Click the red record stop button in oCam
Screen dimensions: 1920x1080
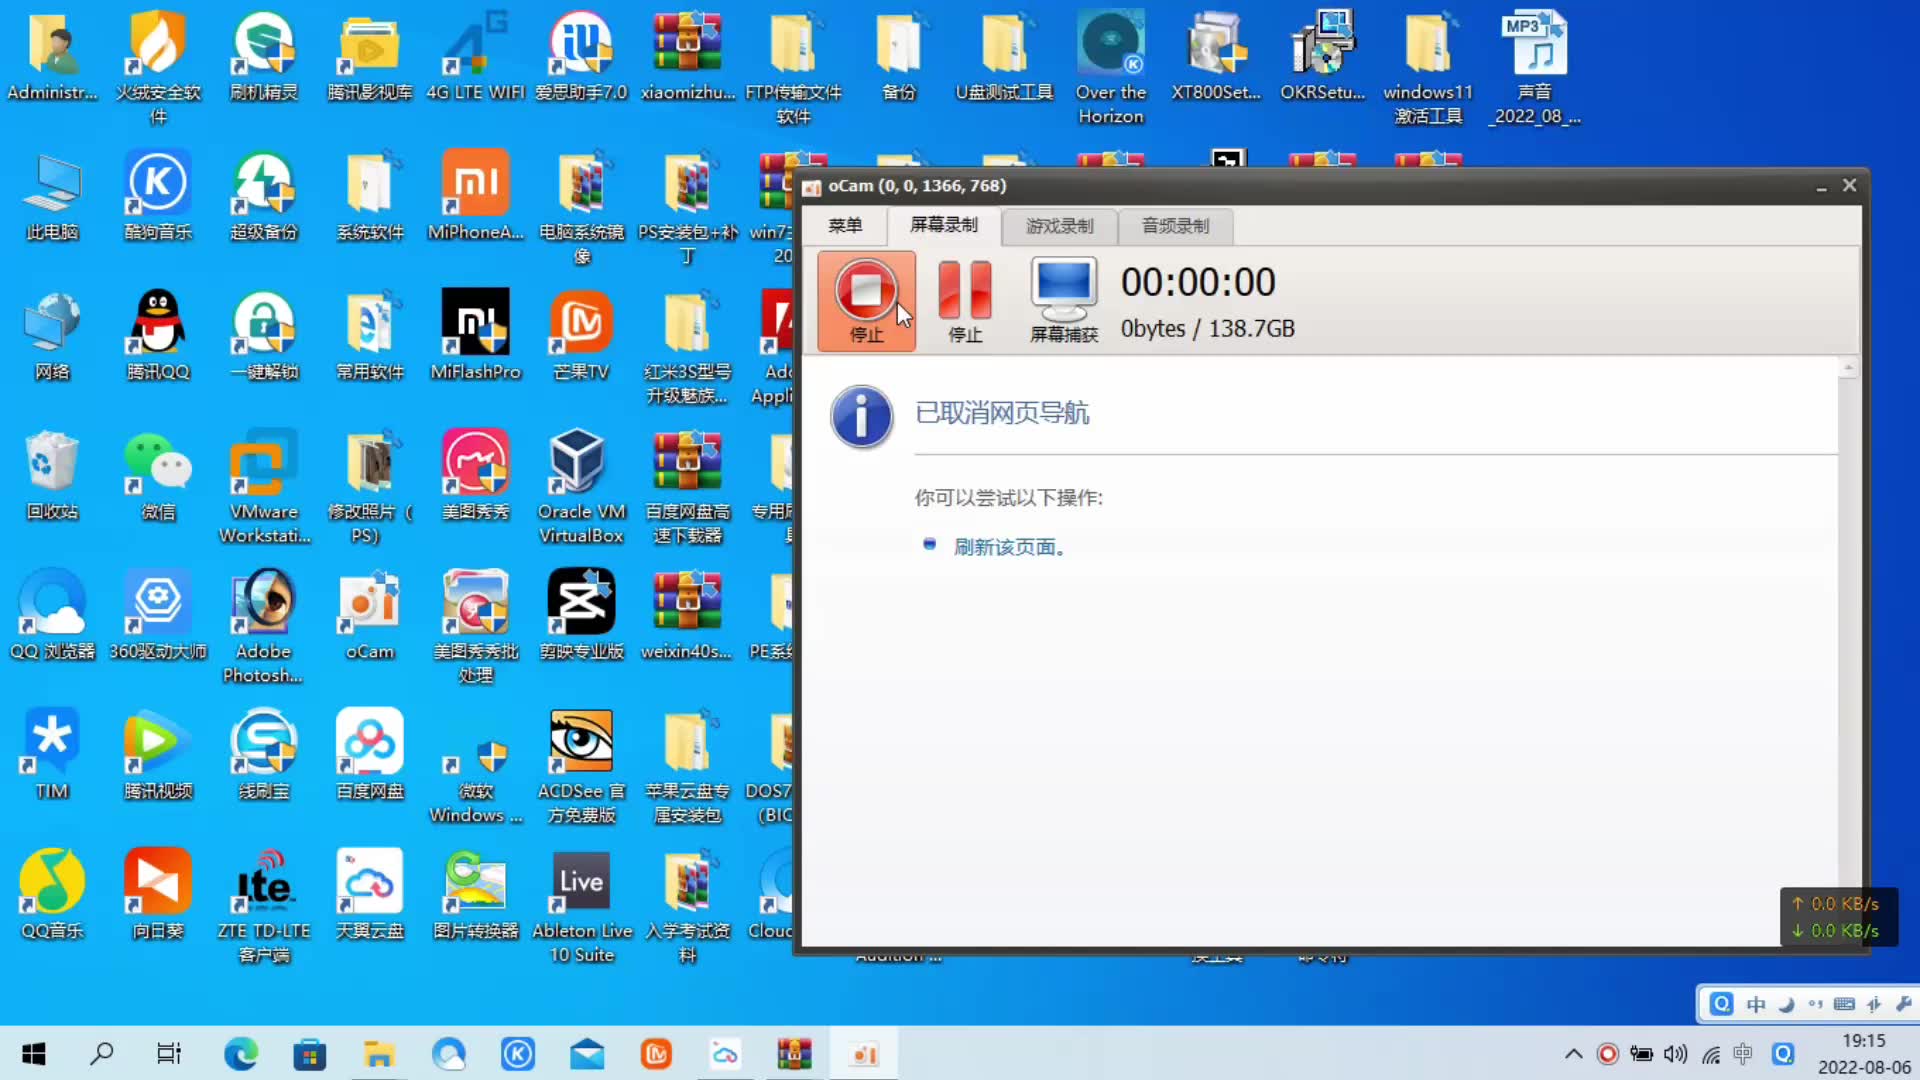point(866,291)
